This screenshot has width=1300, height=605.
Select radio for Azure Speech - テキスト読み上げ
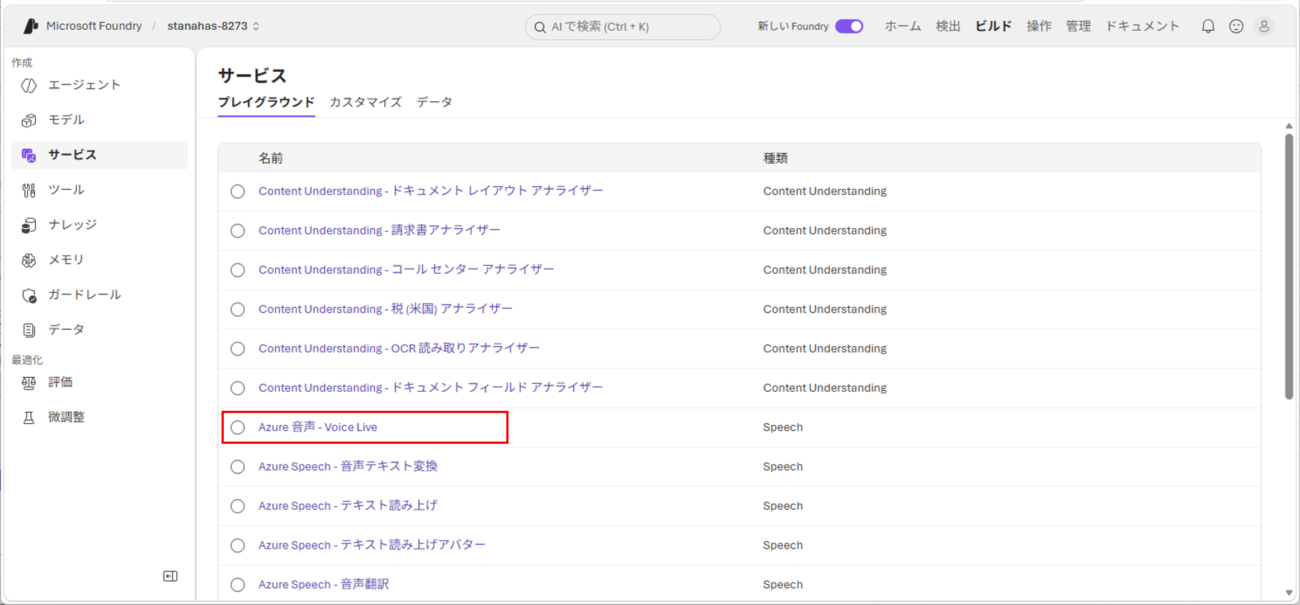[237, 506]
